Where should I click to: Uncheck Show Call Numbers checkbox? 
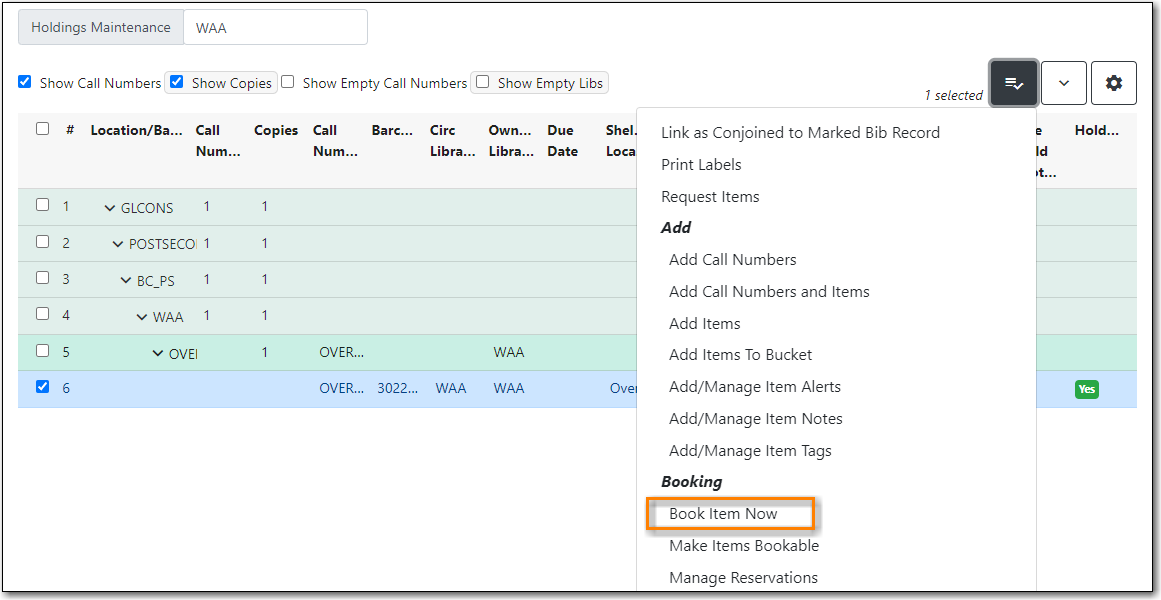(x=25, y=82)
